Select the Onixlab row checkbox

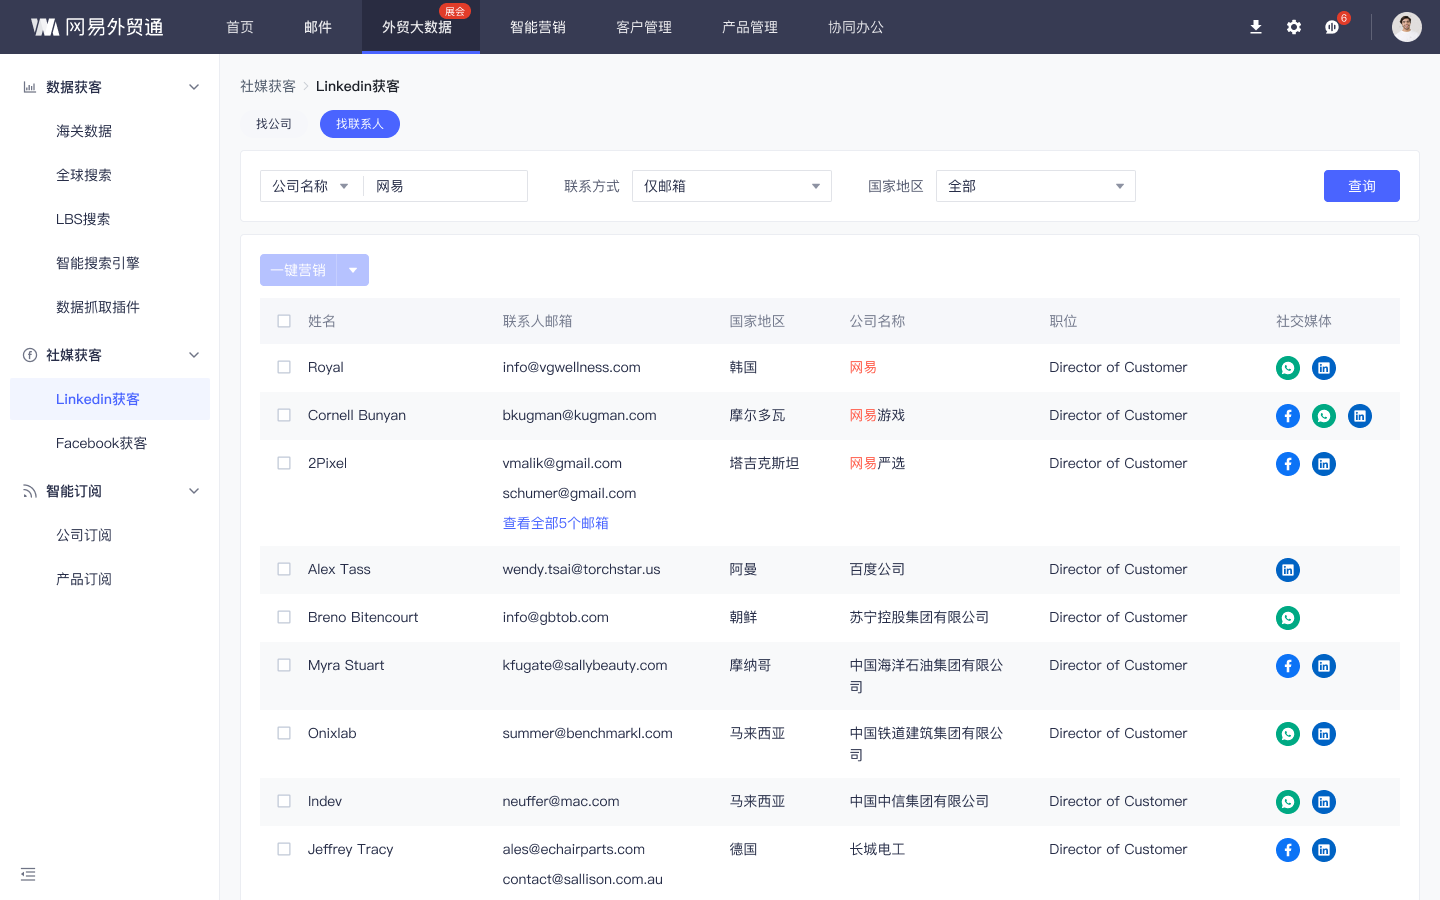pos(284,733)
